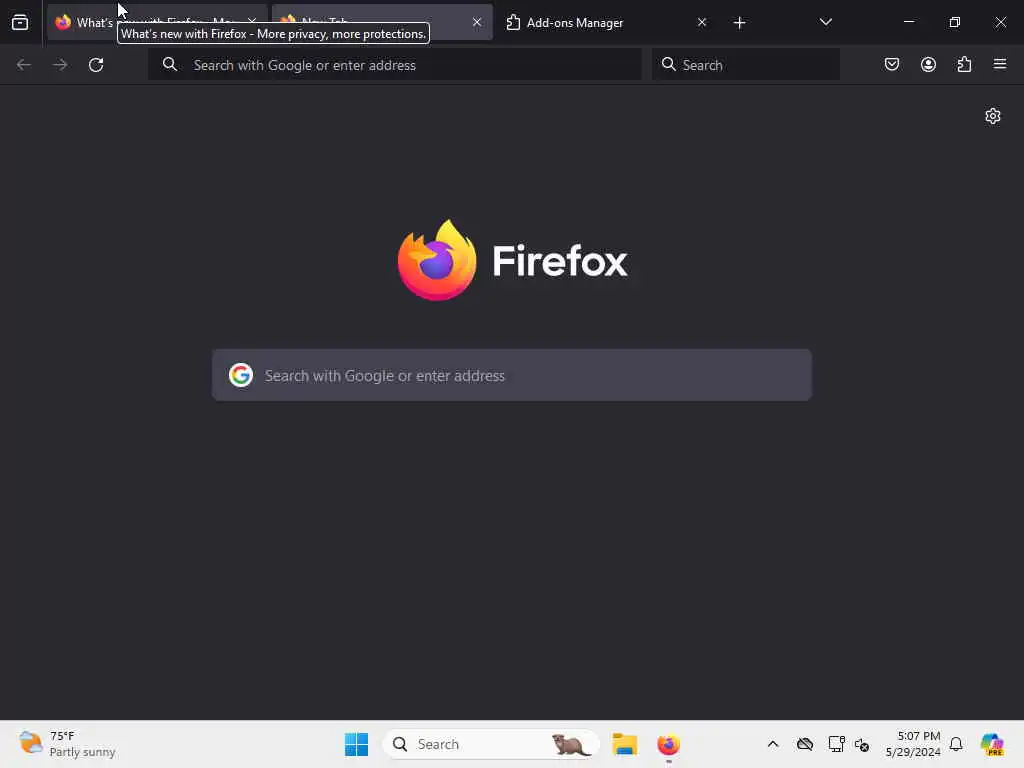Show hidden system tray icons chevron
1024x768 pixels.
point(773,744)
